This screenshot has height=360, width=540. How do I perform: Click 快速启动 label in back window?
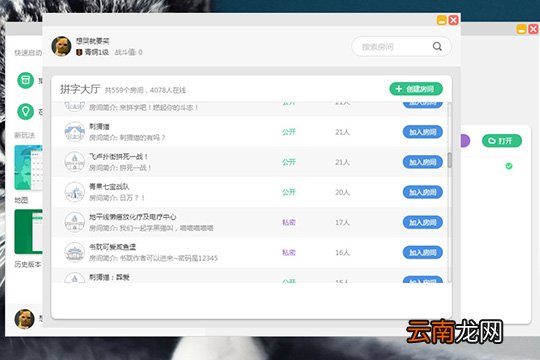point(28,53)
